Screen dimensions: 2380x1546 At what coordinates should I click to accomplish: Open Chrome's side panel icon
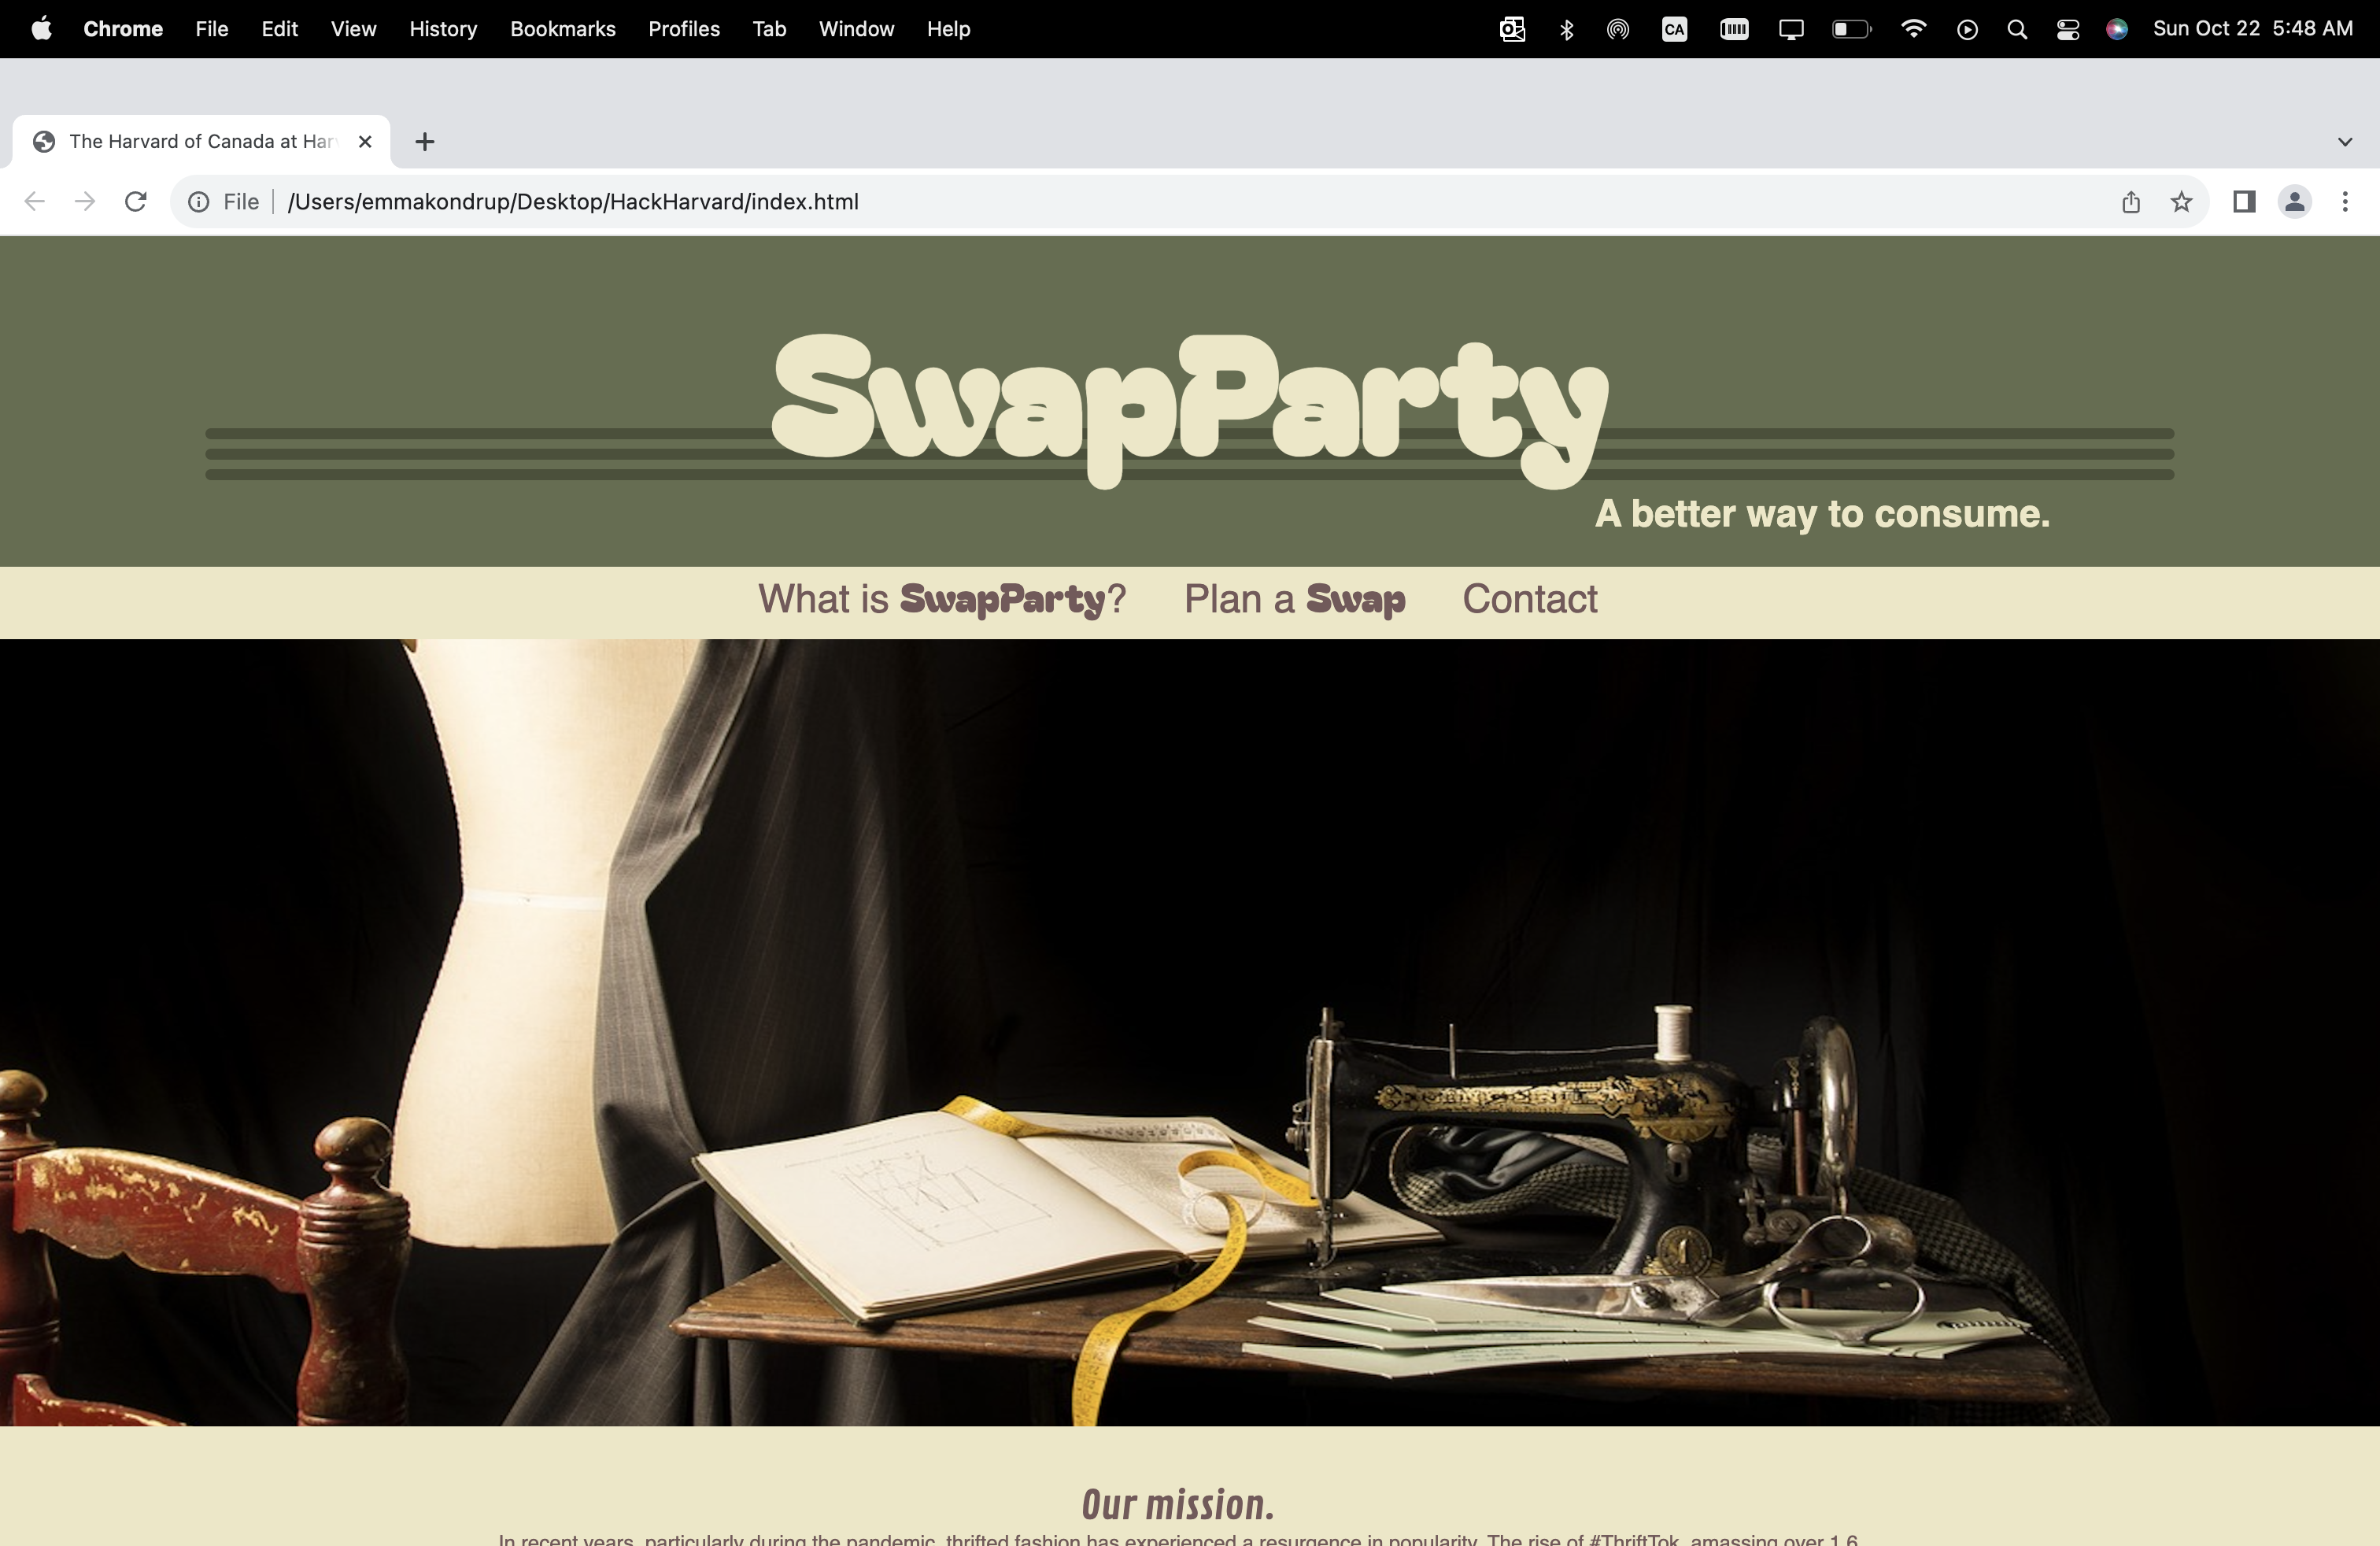tap(2243, 202)
